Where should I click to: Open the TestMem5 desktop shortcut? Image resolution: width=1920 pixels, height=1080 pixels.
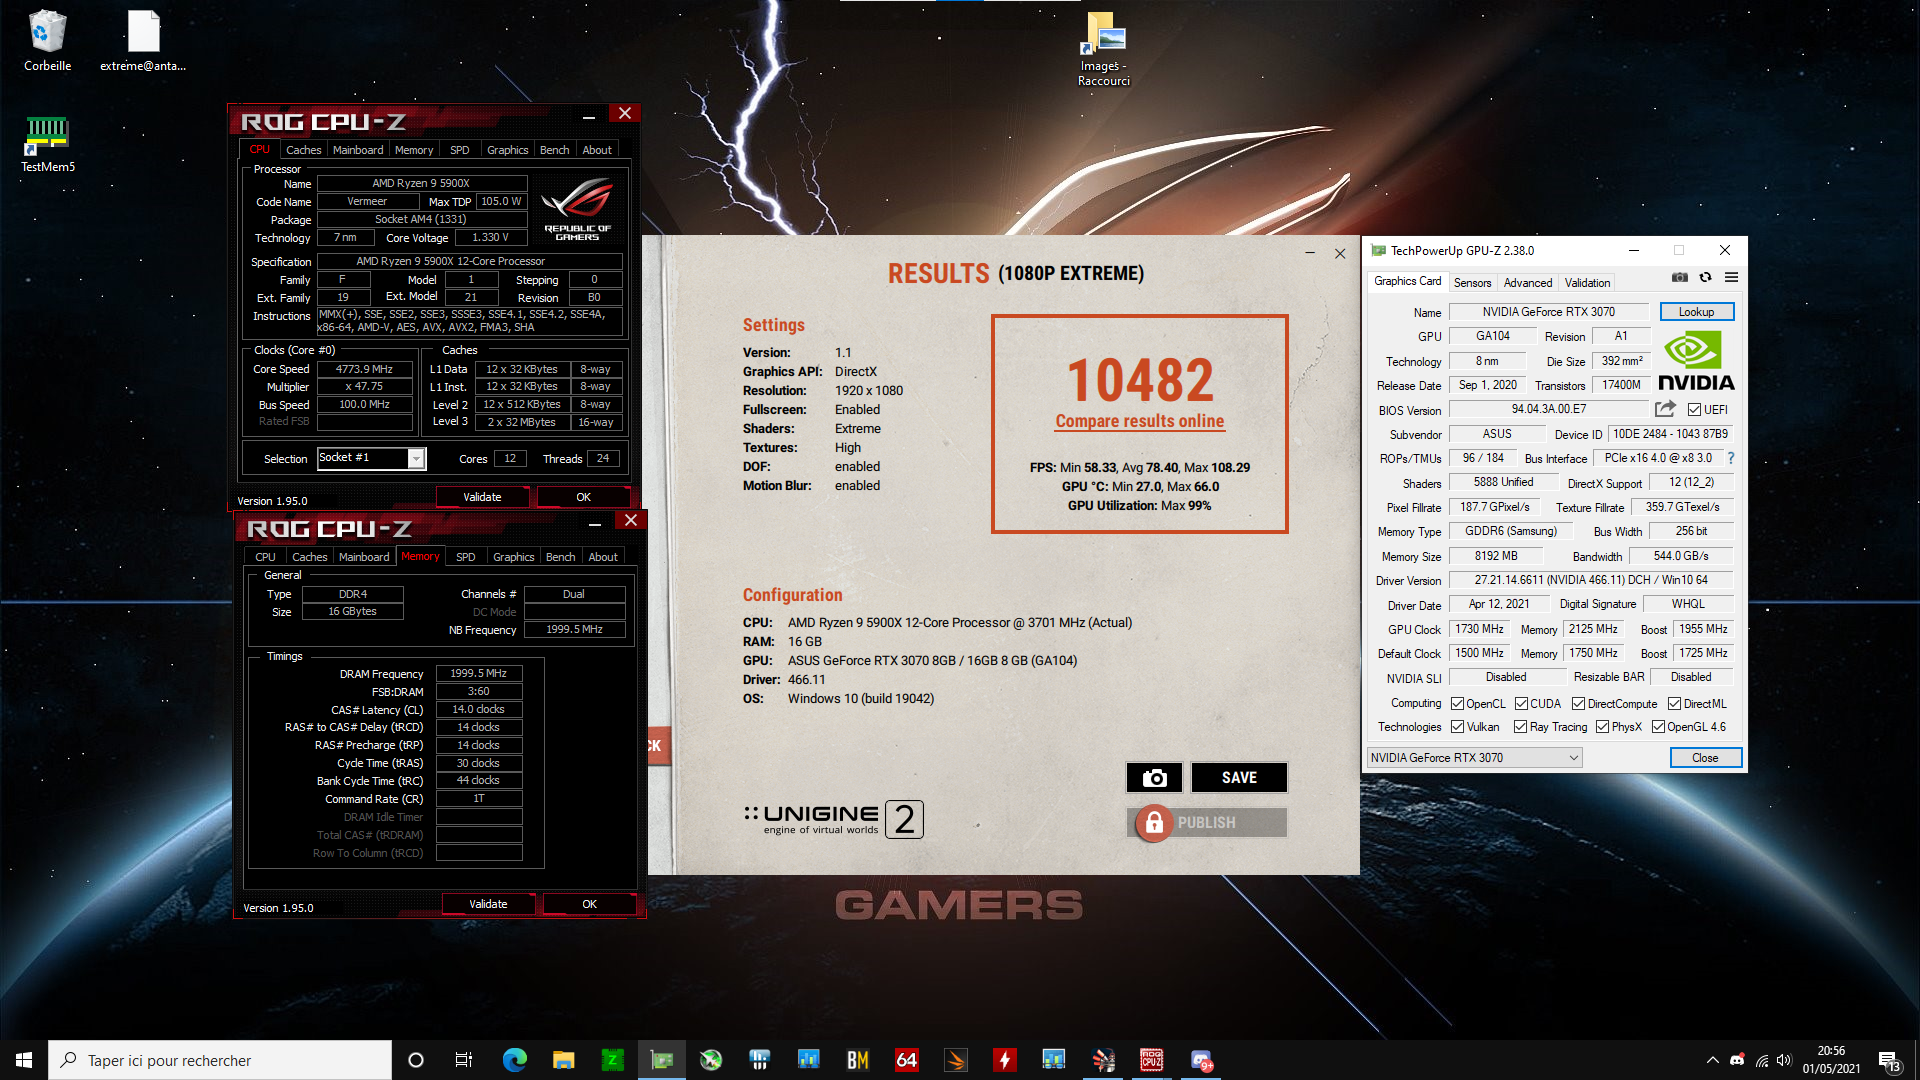click(47, 144)
